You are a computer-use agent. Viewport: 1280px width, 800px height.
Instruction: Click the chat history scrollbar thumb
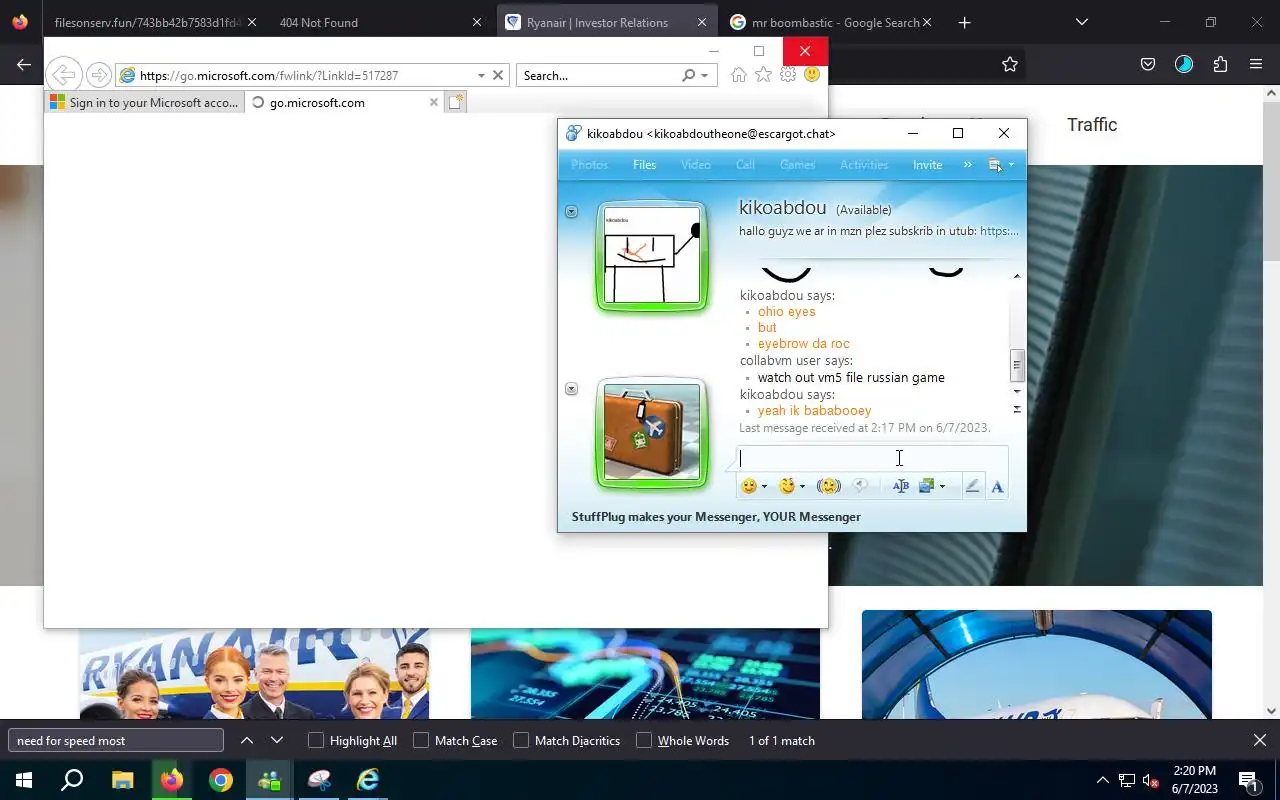(1017, 365)
